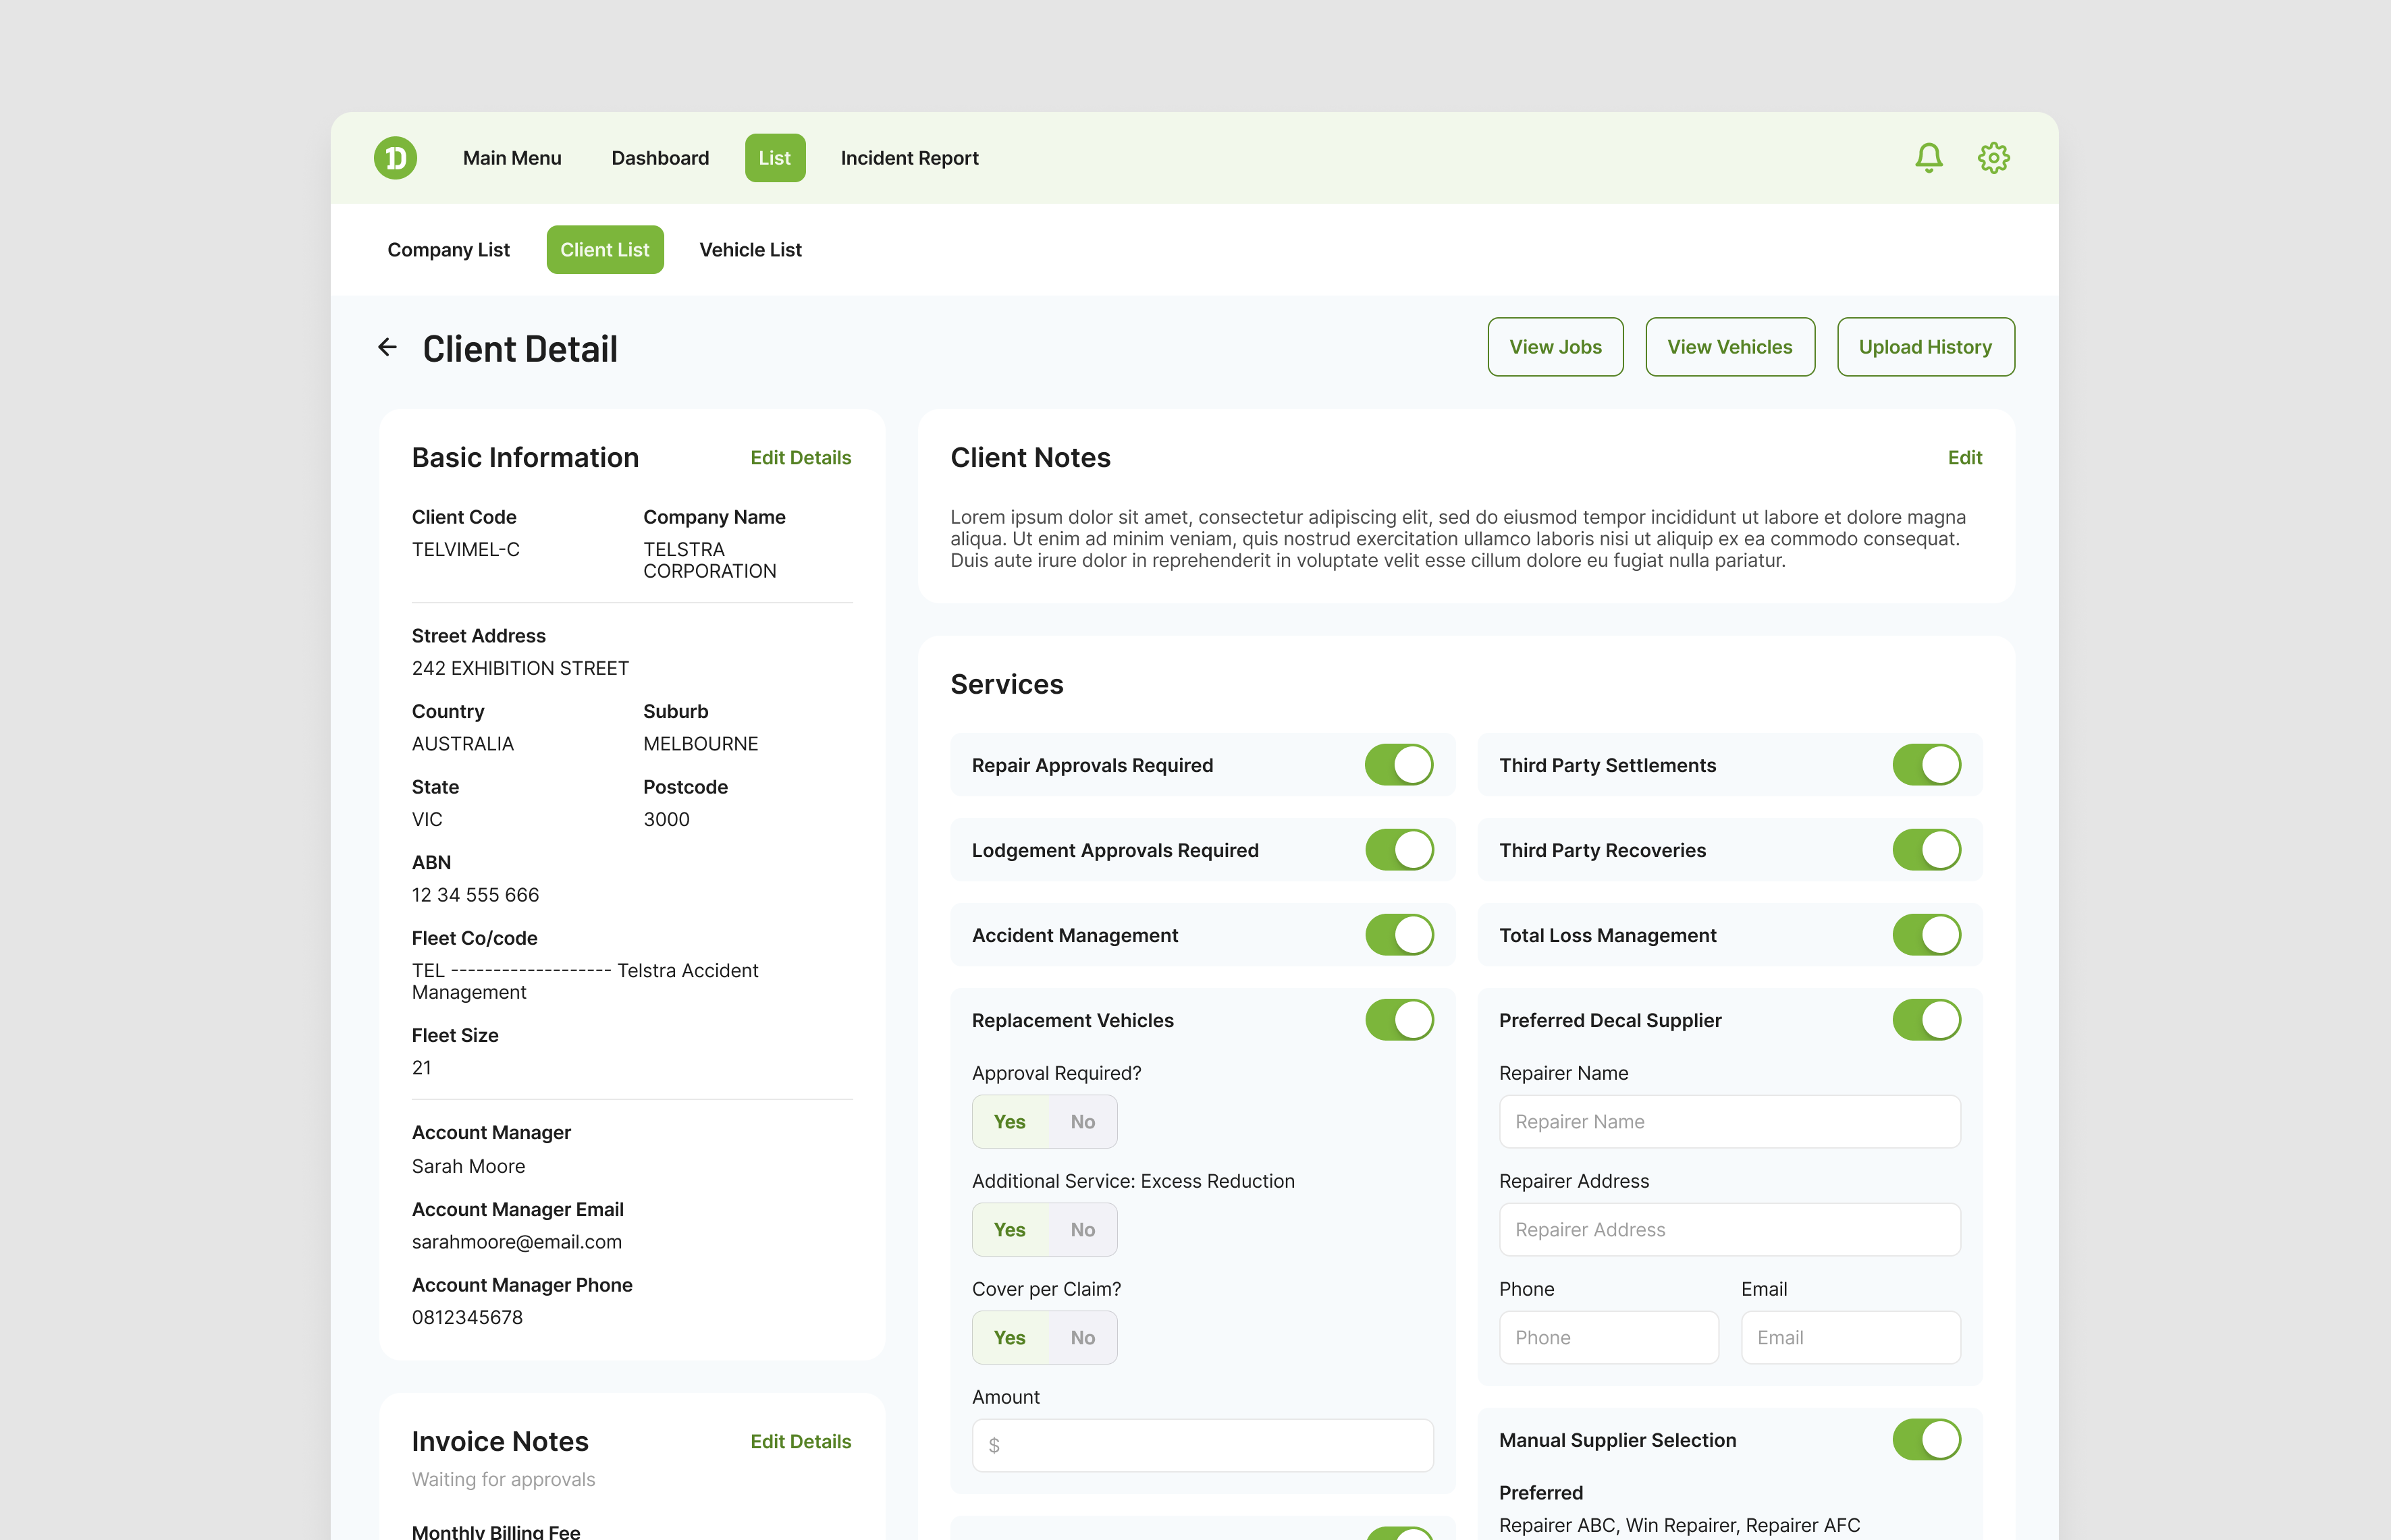The image size is (2391, 1540).
Task: Click the View Vehicles button
Action: point(1730,347)
